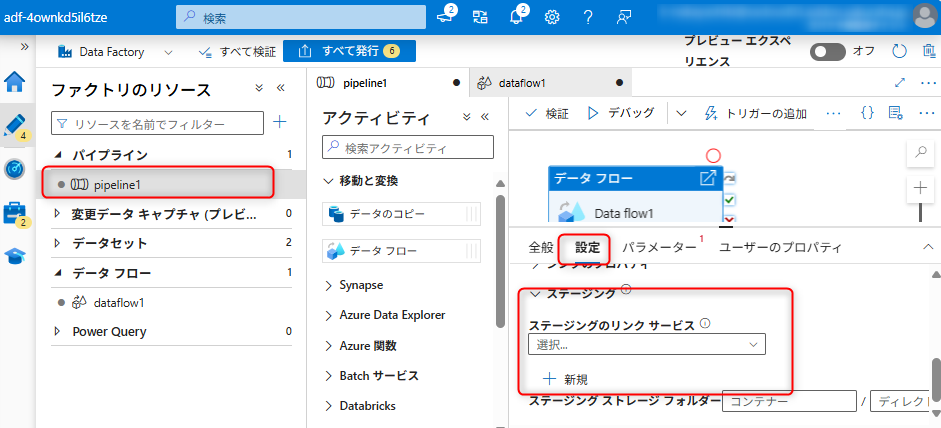Expand all resources with the double down chevron
This screenshot has height=428, width=941.
pos(259,88)
